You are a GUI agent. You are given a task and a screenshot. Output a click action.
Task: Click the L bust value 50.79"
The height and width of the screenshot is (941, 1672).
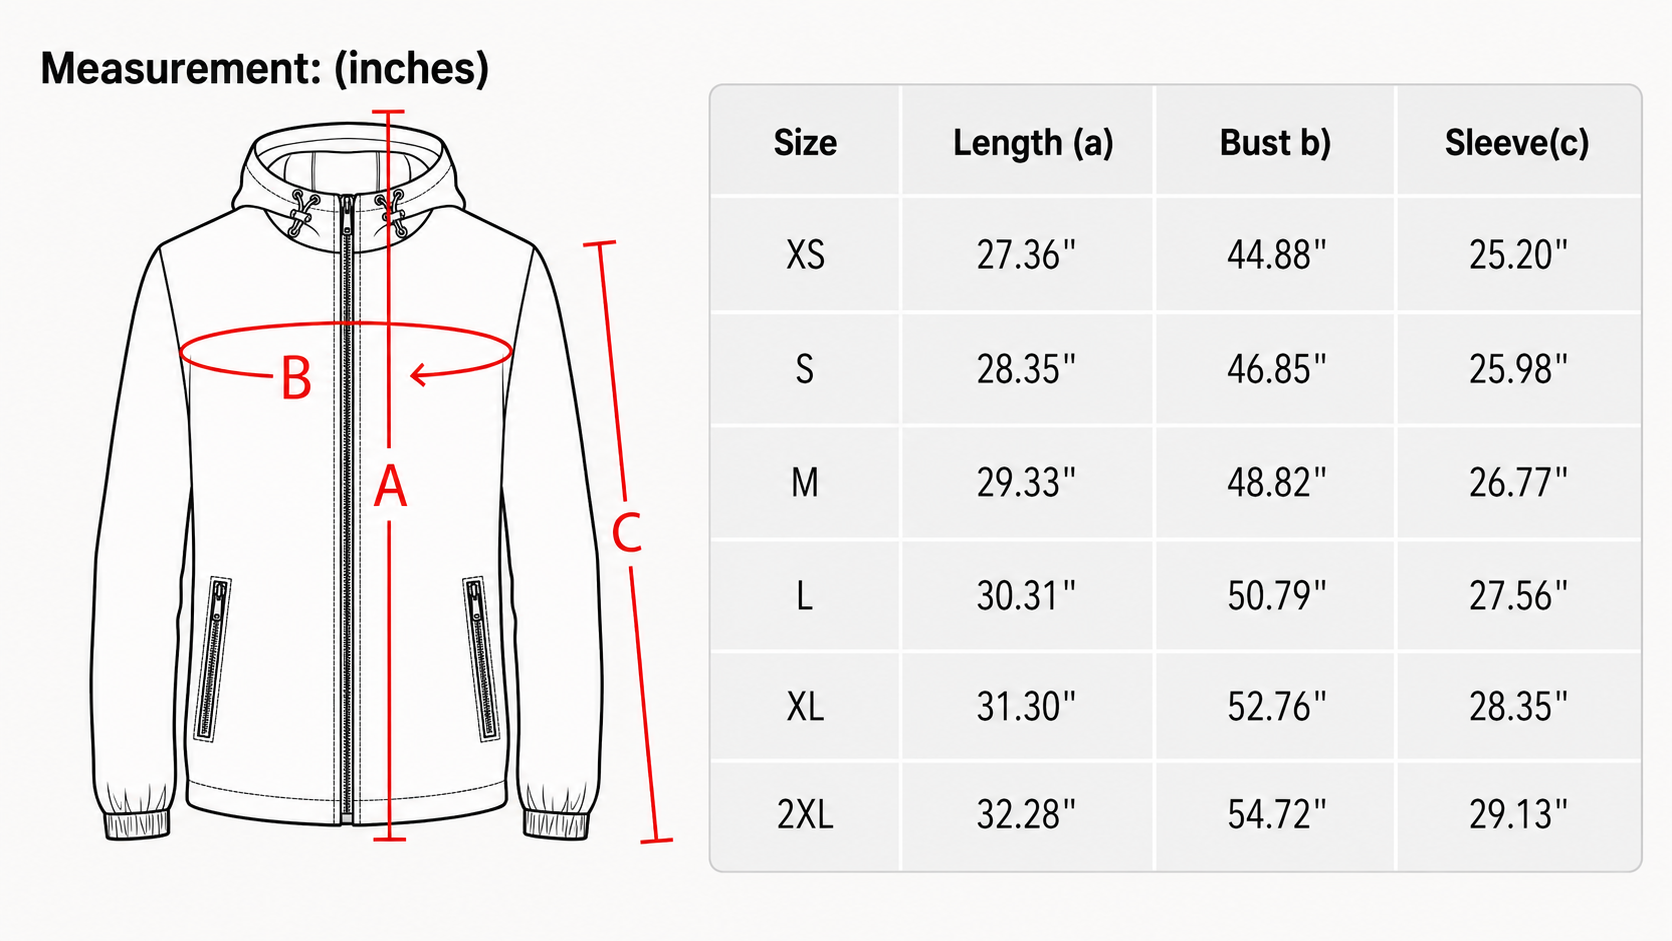[x=1277, y=596]
